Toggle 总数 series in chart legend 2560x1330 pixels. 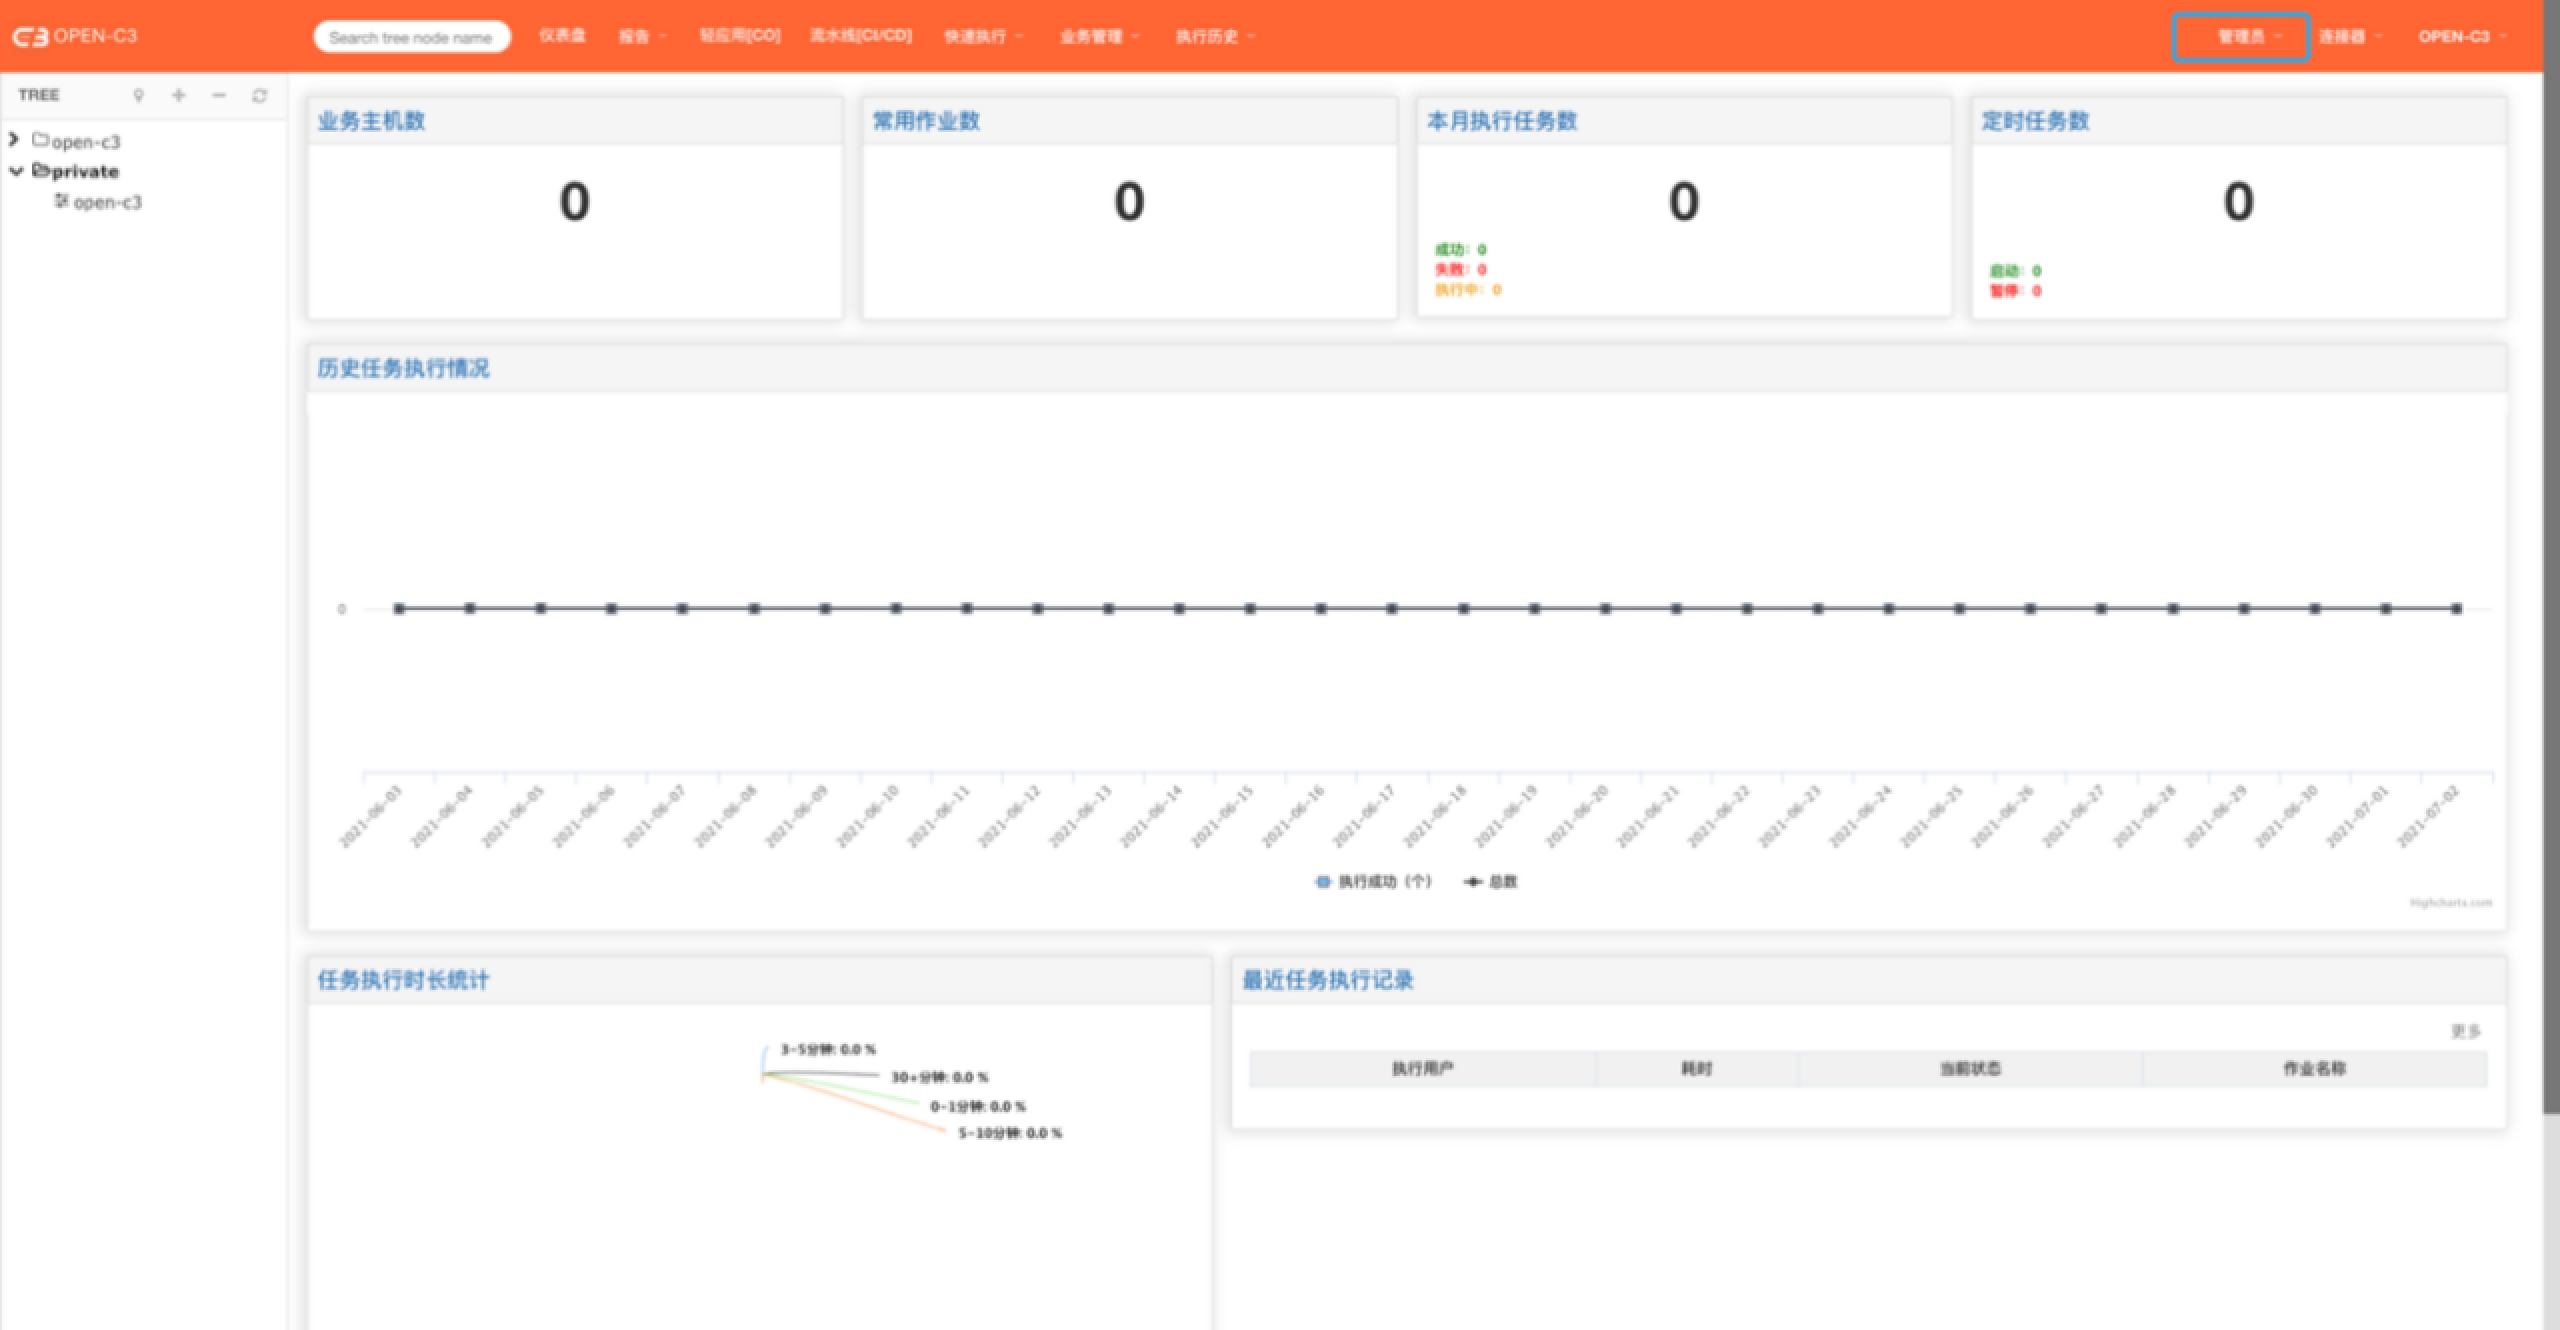(x=1490, y=881)
